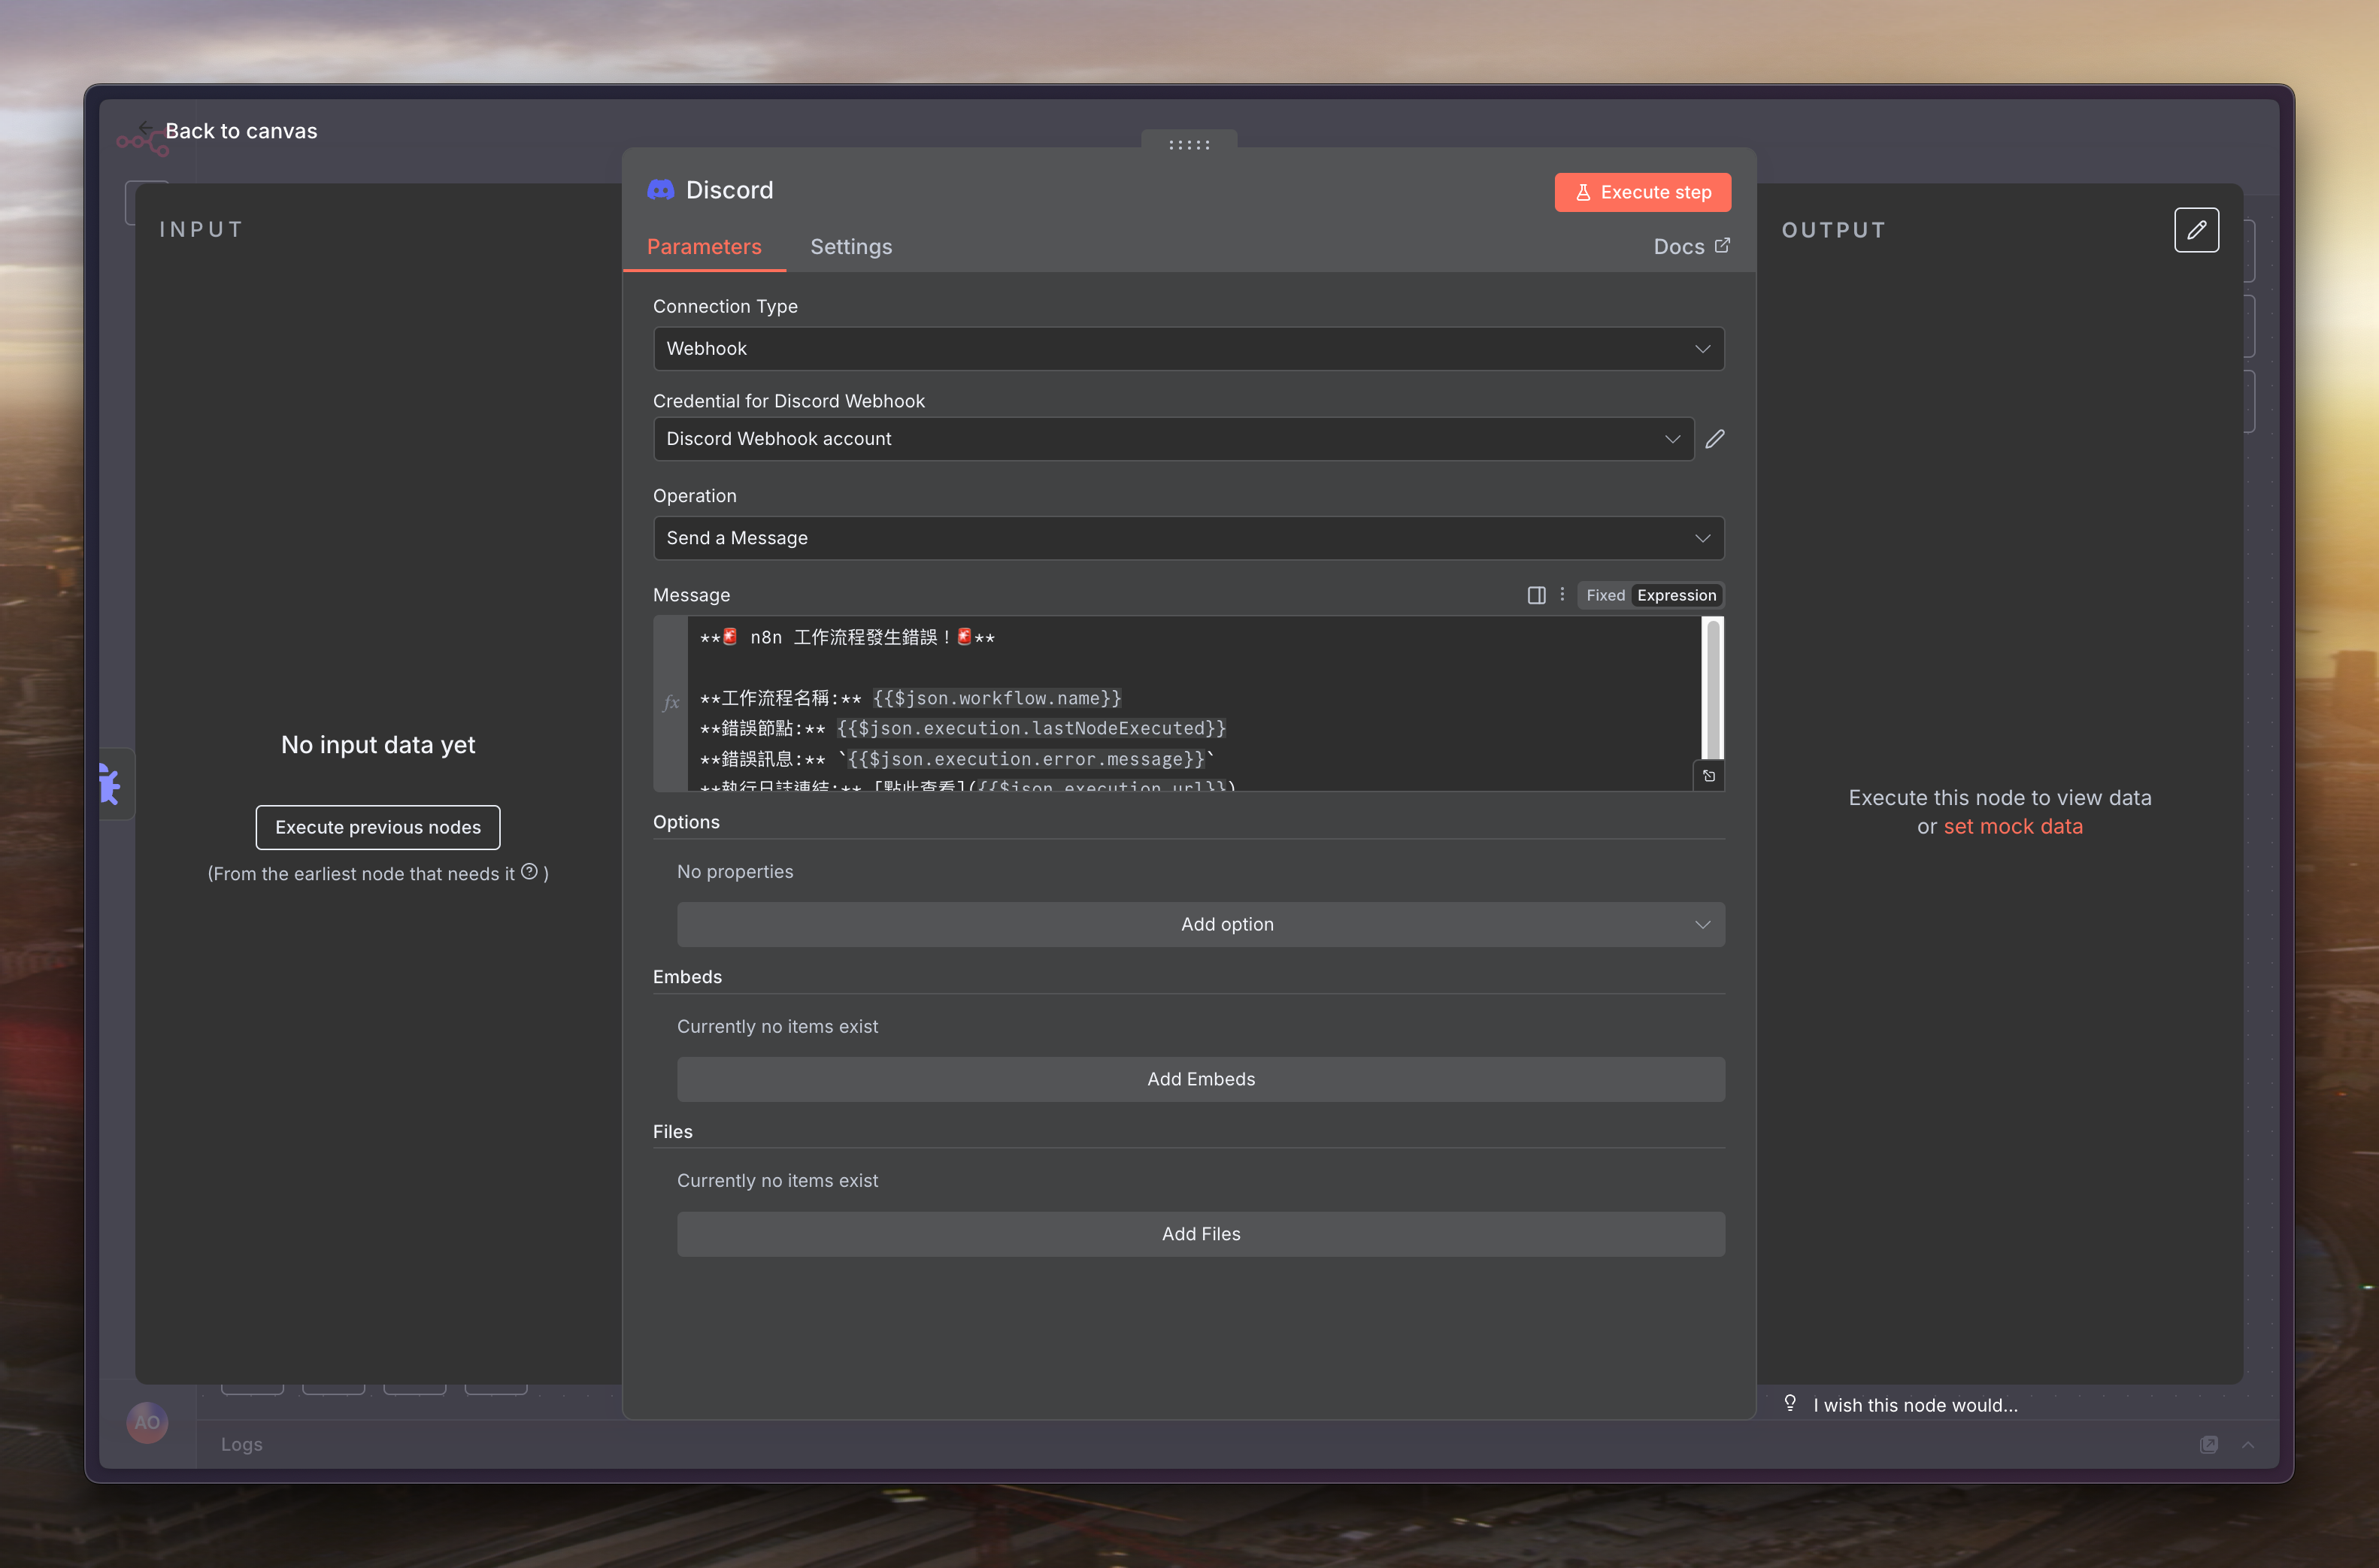Click the Execute step button
This screenshot has width=2379, height=1568.
[1642, 192]
